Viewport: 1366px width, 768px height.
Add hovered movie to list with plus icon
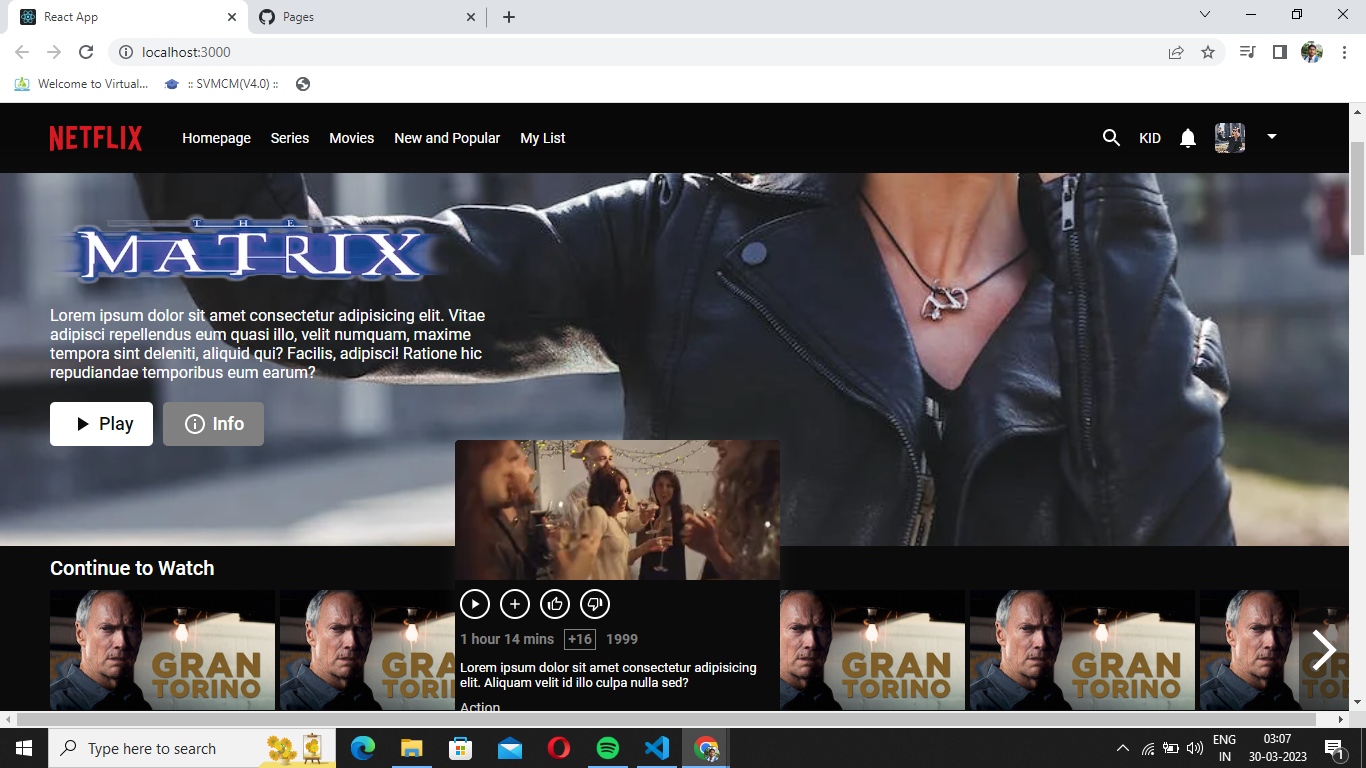[515, 604]
